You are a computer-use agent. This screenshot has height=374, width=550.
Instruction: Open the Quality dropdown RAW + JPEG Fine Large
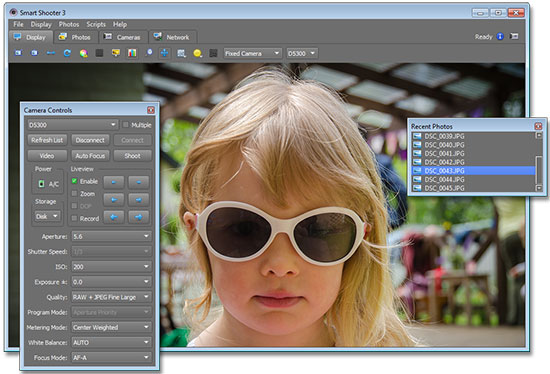(112, 297)
